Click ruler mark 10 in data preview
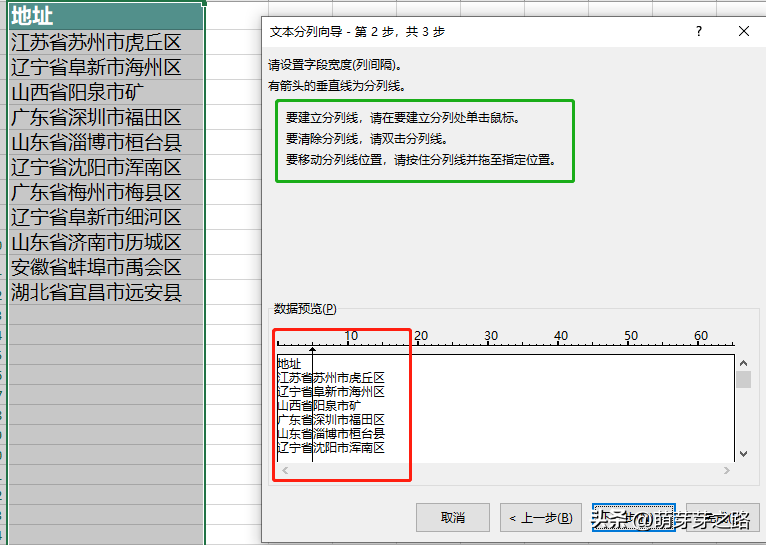This screenshot has width=766, height=545. pos(351,336)
